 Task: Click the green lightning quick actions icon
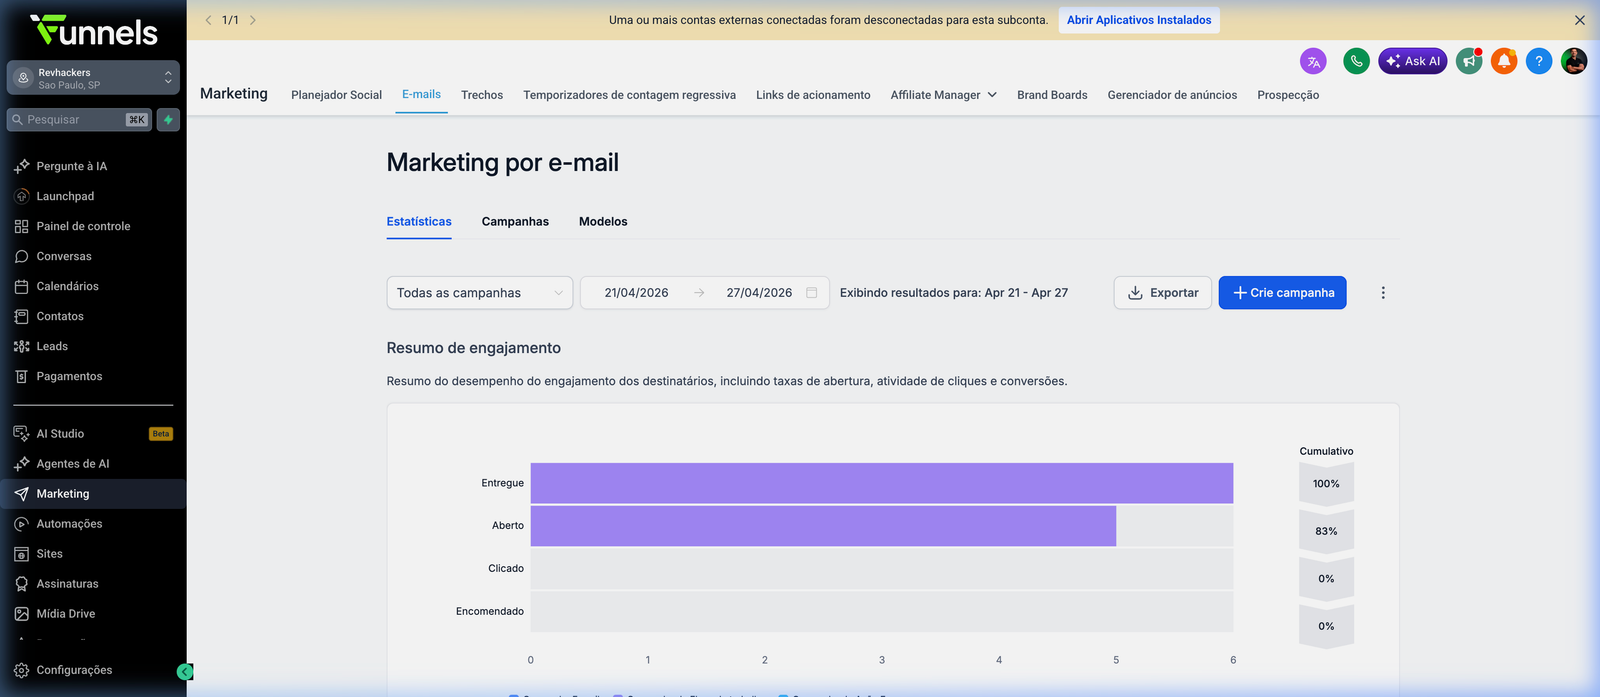coord(168,120)
